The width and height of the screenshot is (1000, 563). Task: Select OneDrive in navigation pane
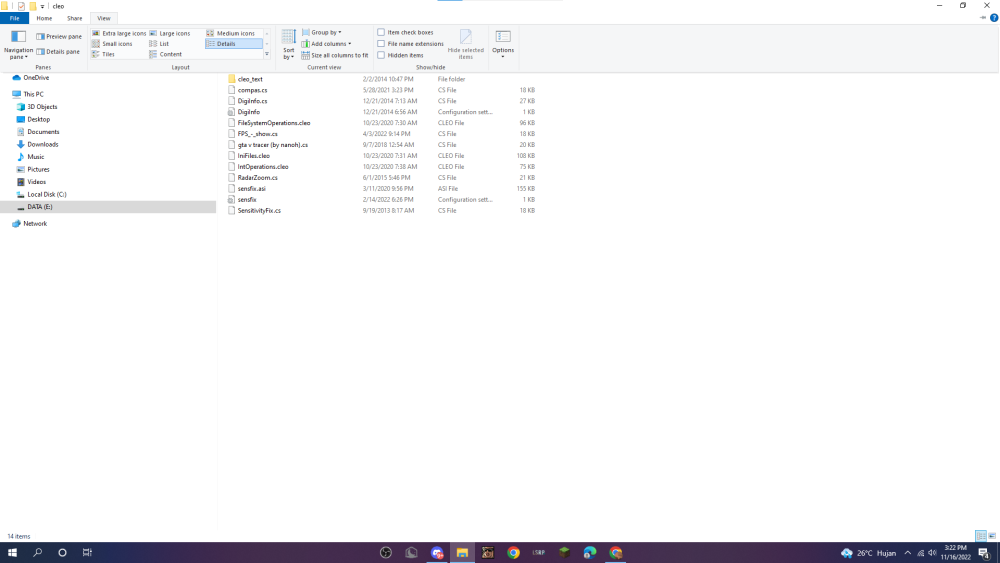tap(36, 78)
